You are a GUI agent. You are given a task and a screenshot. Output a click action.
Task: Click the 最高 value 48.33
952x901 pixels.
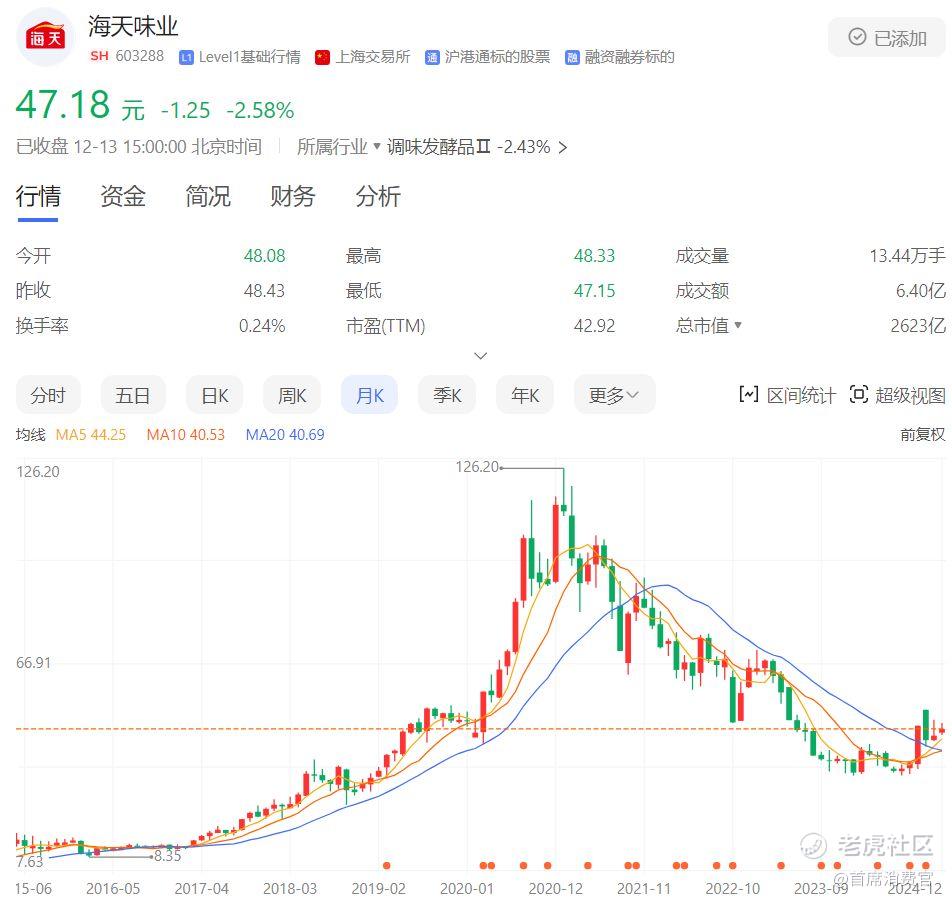pyautogui.click(x=594, y=256)
